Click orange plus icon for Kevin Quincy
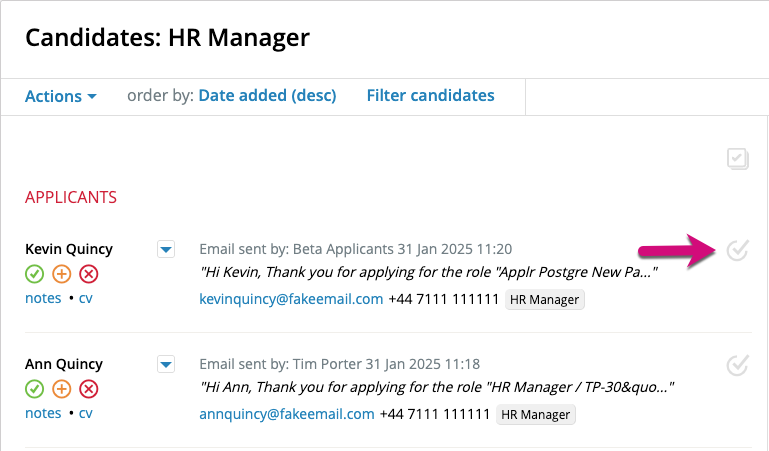The image size is (769, 451). pyautogui.click(x=62, y=274)
